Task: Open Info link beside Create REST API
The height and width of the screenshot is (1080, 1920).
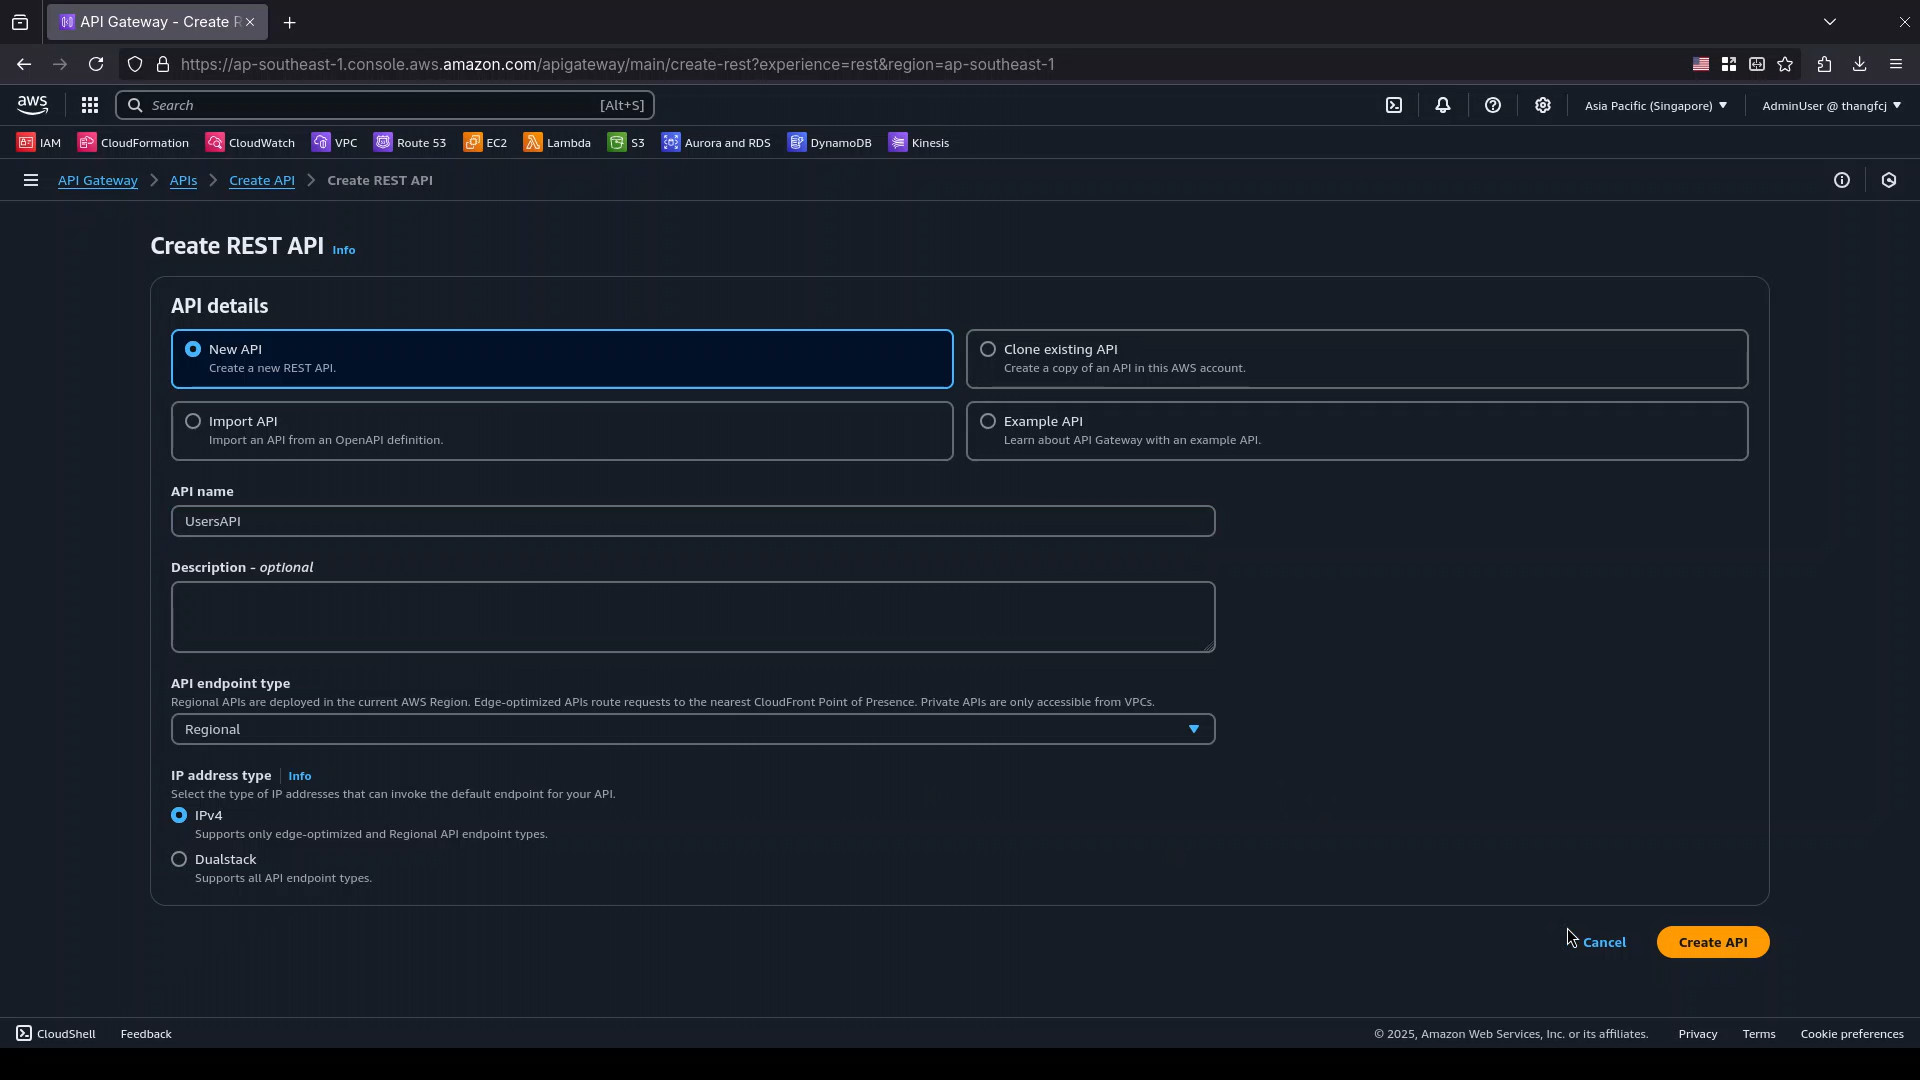Action: [x=344, y=250]
